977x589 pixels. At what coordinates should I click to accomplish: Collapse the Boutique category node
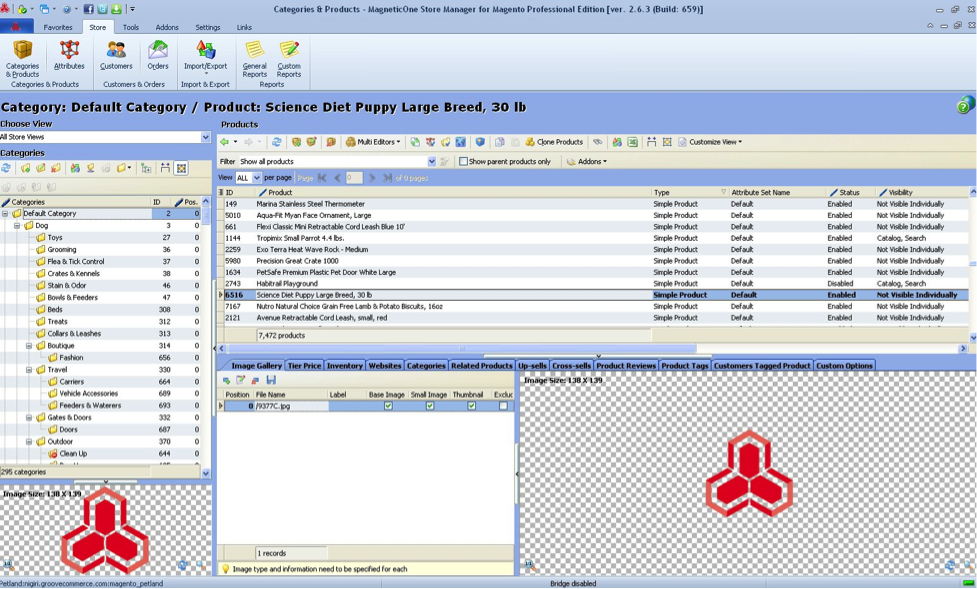point(29,345)
